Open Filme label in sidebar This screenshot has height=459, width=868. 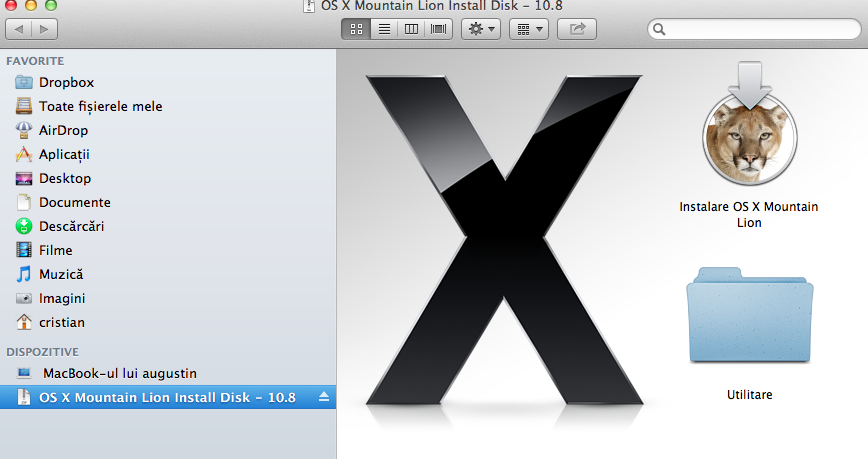[56, 250]
